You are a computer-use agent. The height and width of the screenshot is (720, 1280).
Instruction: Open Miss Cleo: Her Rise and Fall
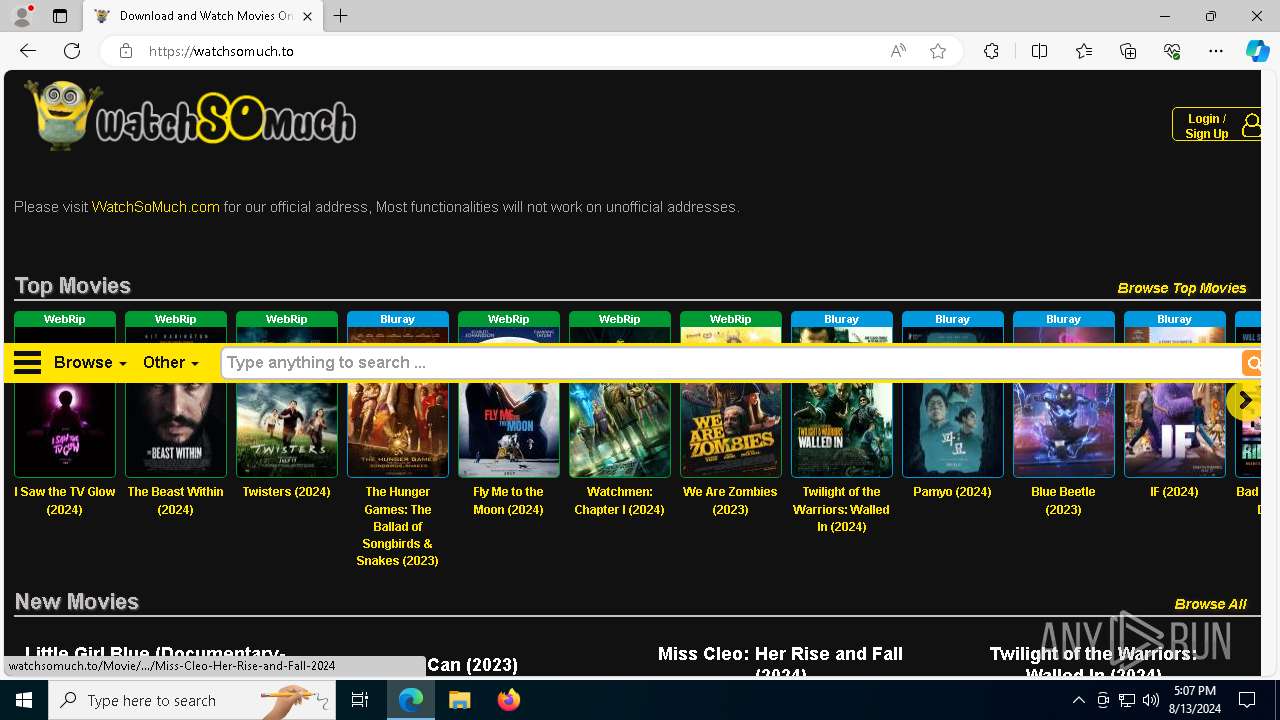click(x=780, y=660)
